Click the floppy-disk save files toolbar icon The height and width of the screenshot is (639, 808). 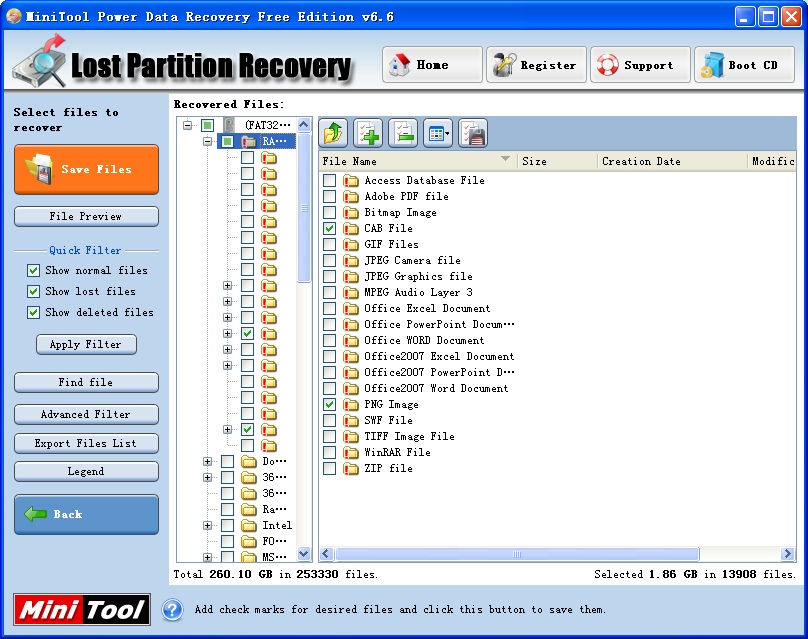tap(473, 133)
